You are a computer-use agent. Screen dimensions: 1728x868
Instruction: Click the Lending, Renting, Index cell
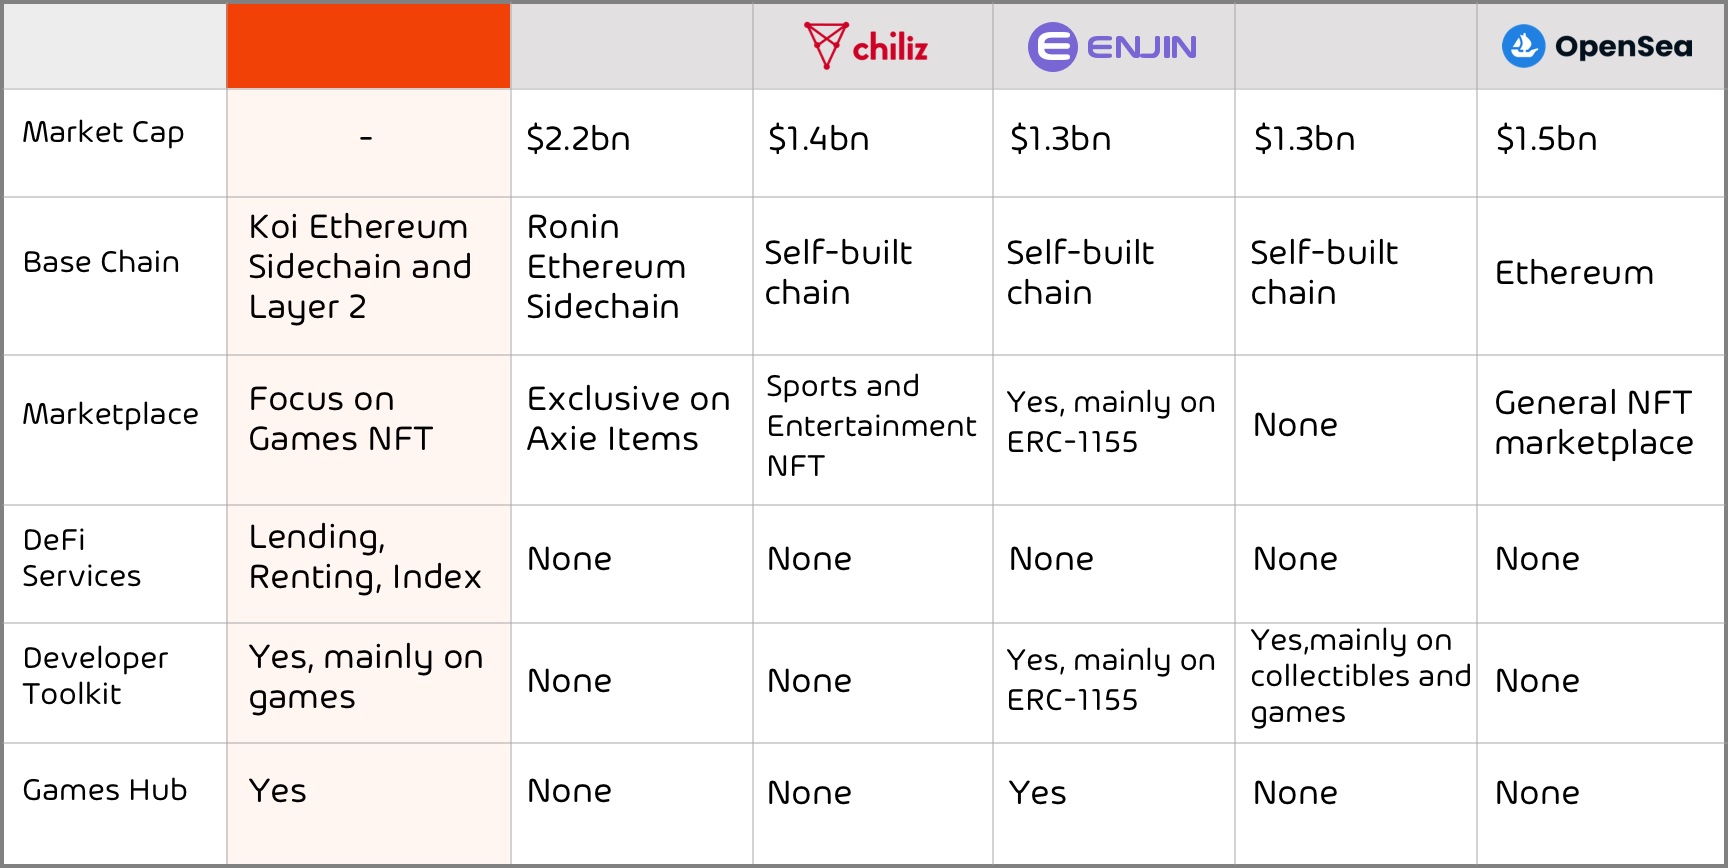(x=365, y=557)
